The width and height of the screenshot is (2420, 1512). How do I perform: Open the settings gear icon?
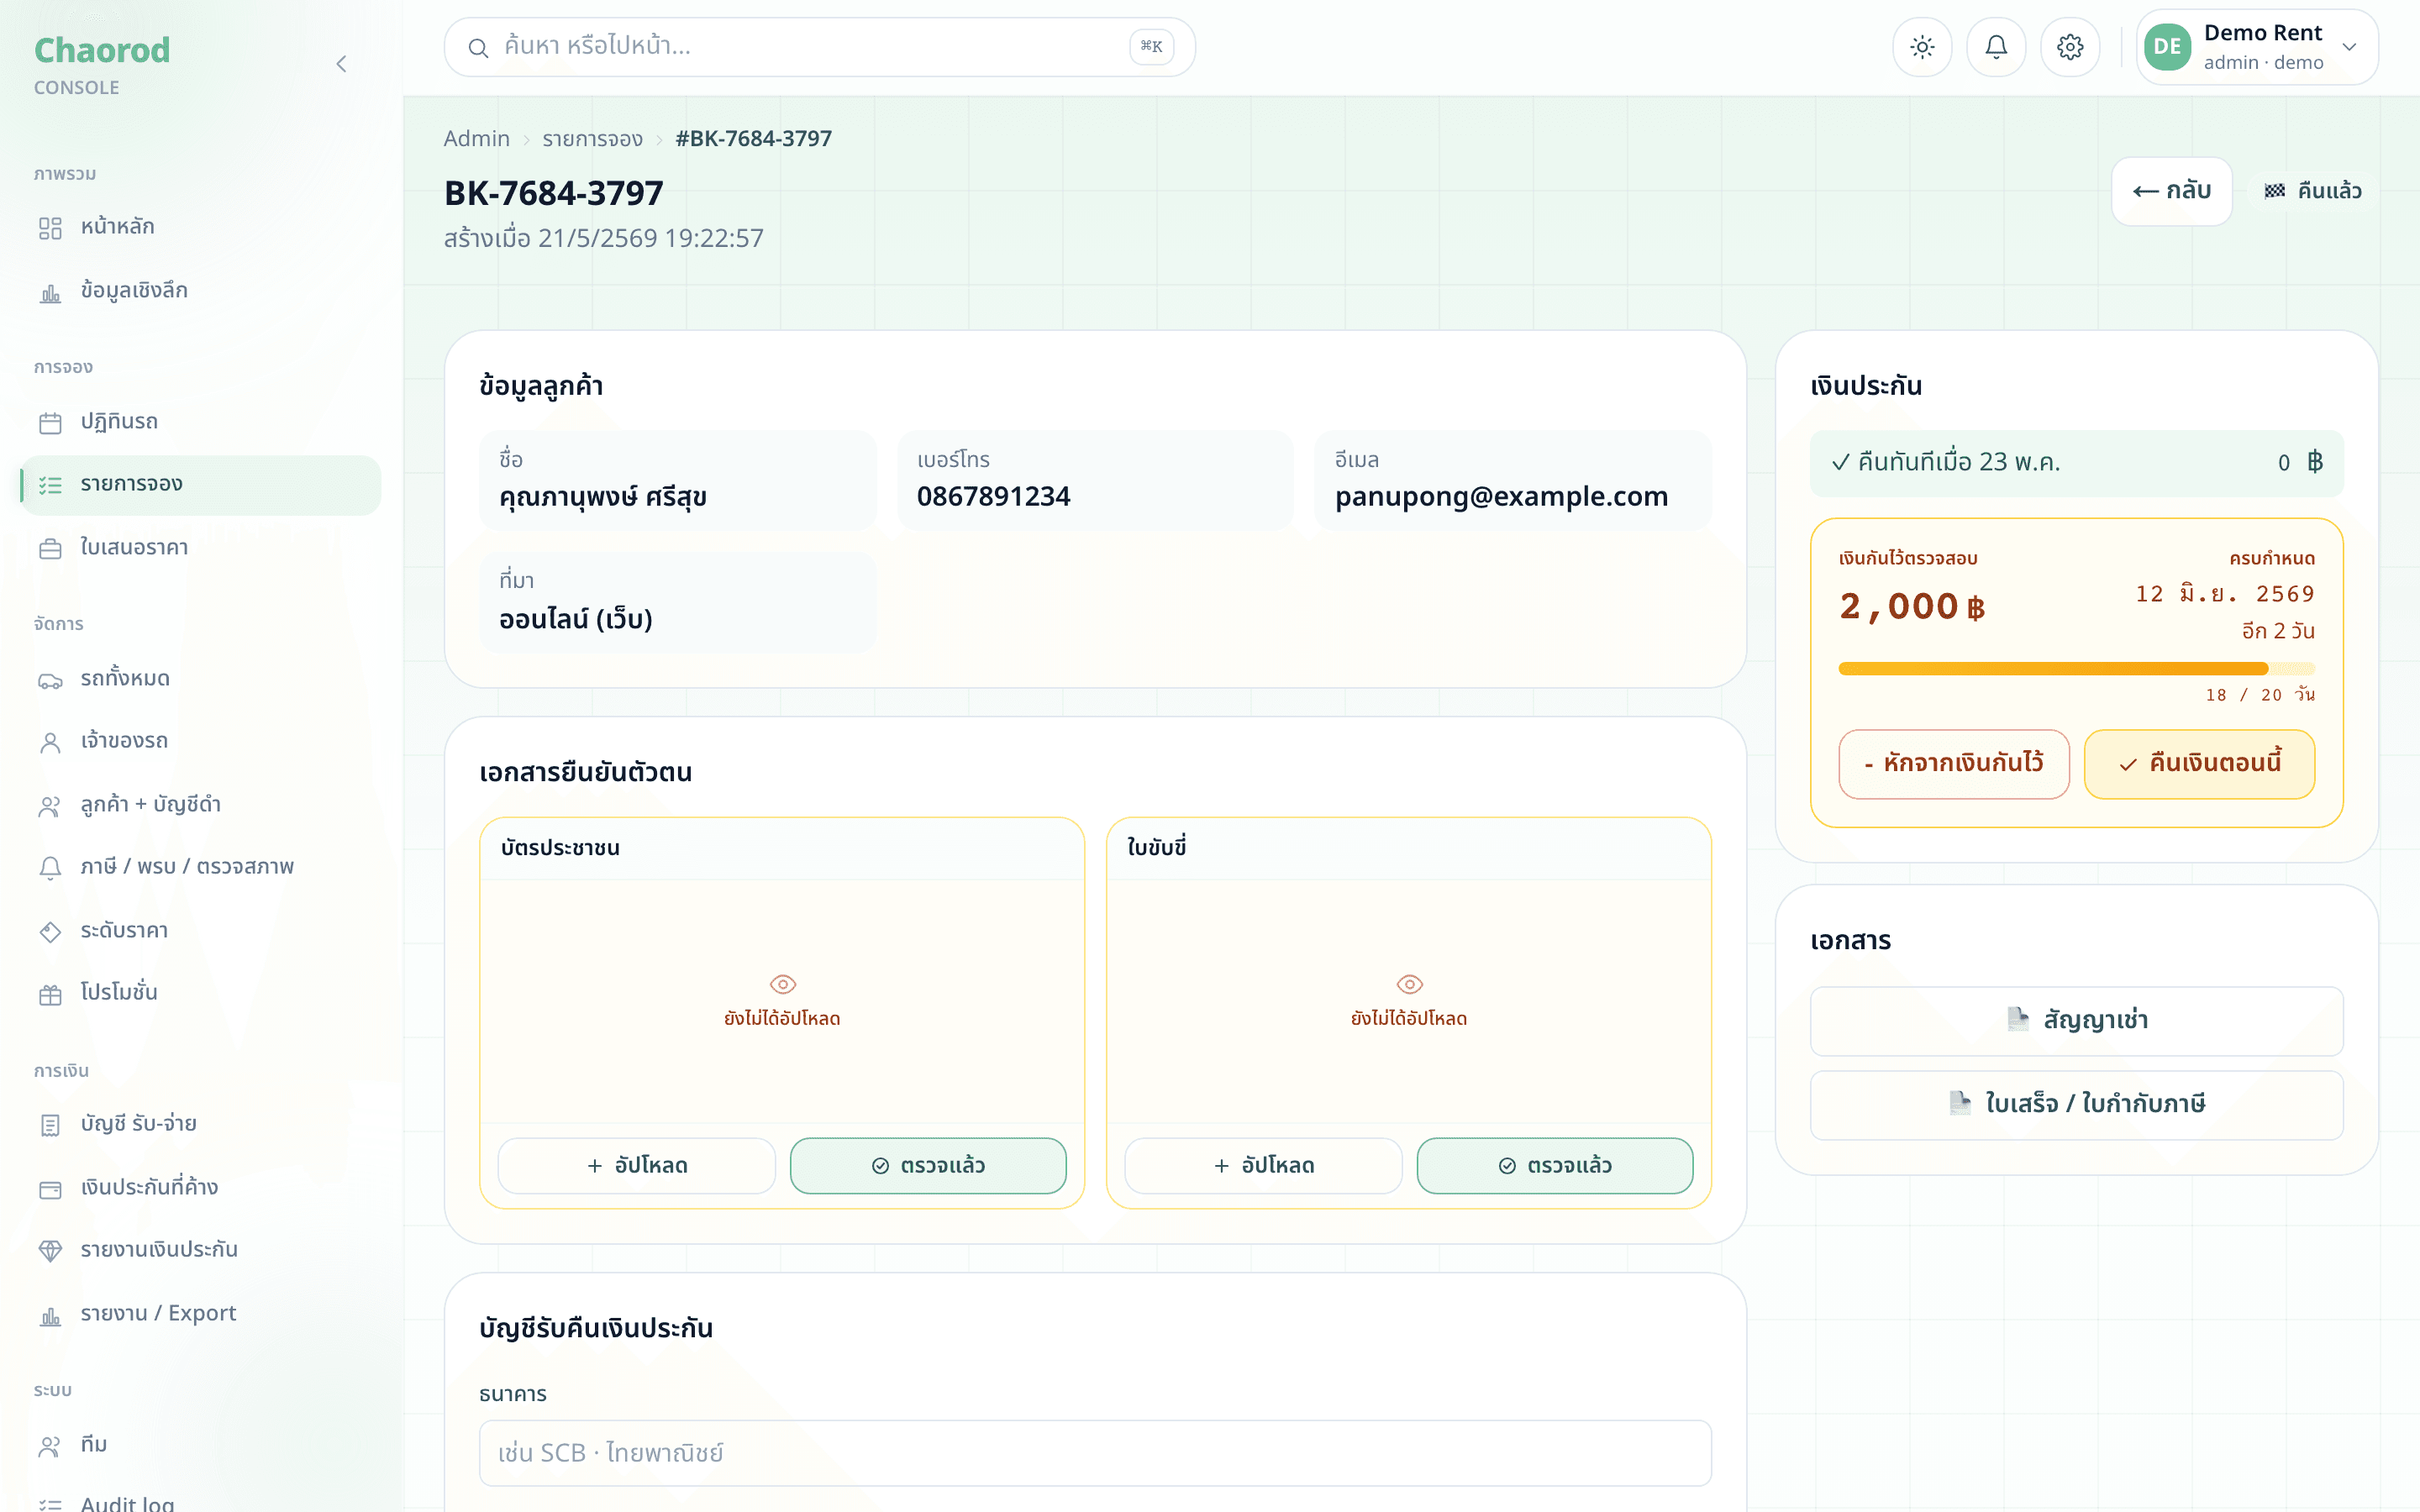pyautogui.click(x=2070, y=47)
